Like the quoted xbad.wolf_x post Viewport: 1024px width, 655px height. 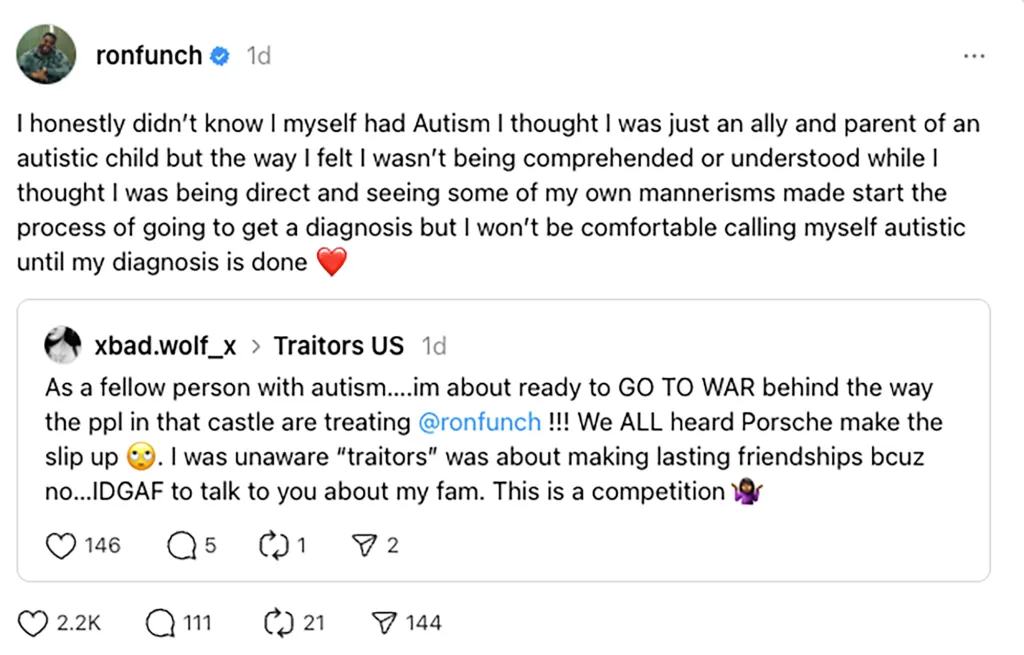(61, 545)
